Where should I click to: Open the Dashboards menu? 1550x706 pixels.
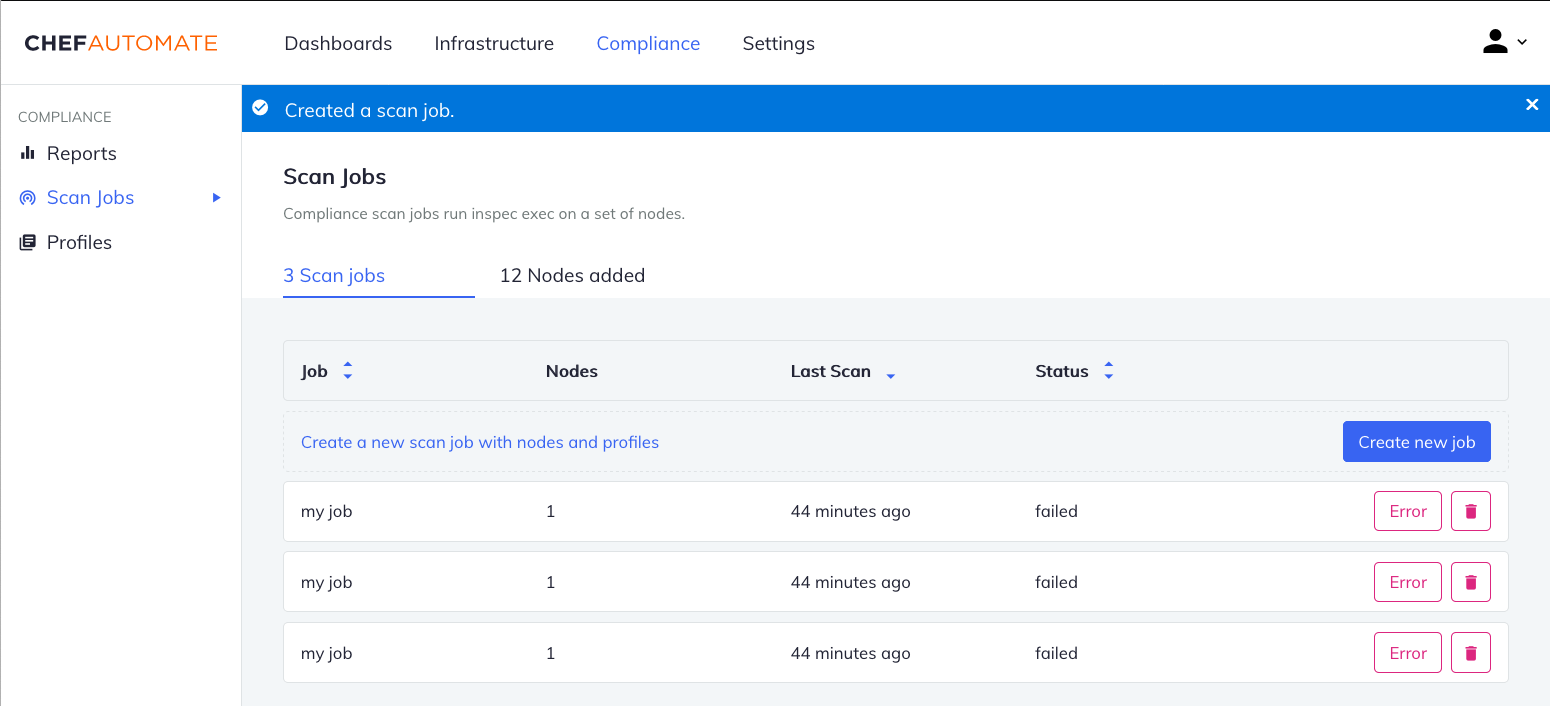(x=338, y=43)
